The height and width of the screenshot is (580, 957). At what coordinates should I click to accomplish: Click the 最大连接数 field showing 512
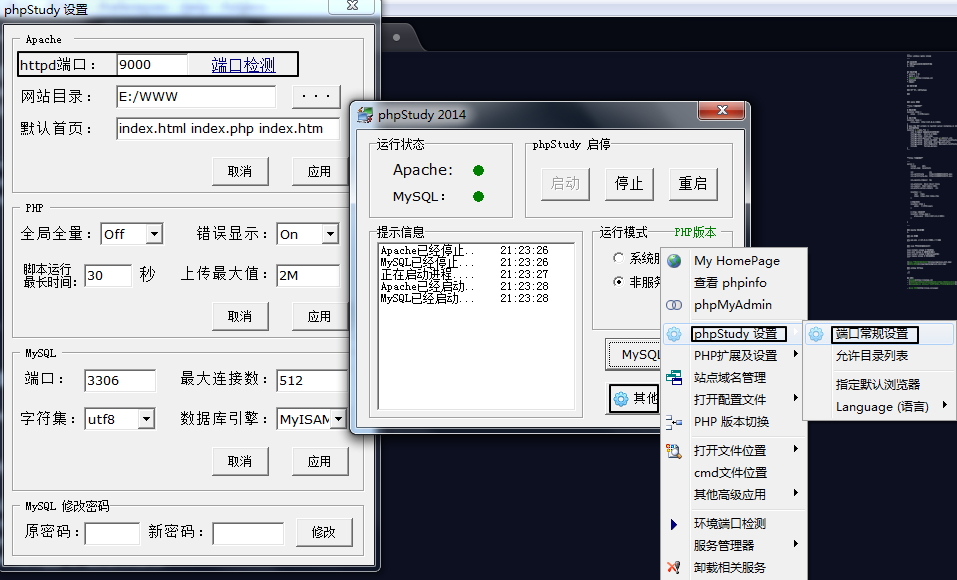point(312,380)
